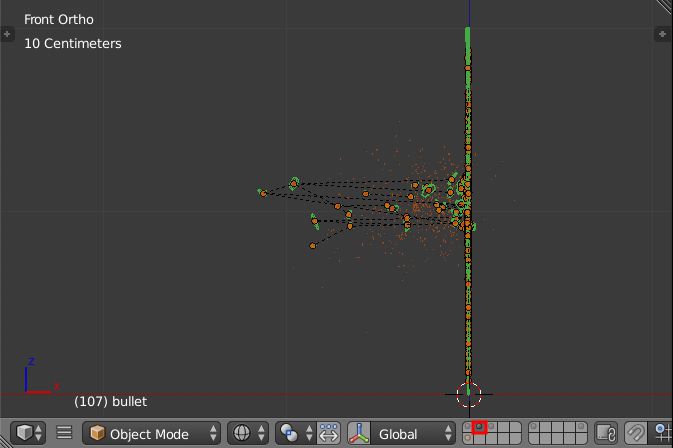Open the Global transform orientation dropdown
The image size is (673, 448).
(x=412, y=434)
